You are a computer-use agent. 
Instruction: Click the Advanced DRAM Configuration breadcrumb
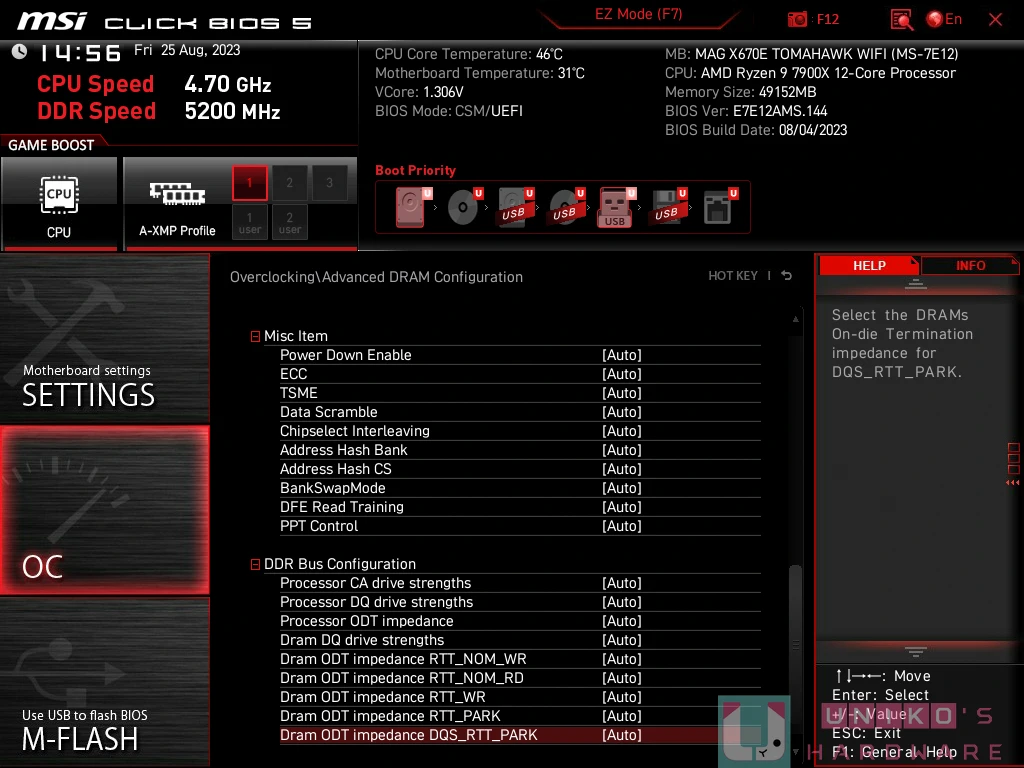[x=422, y=277]
